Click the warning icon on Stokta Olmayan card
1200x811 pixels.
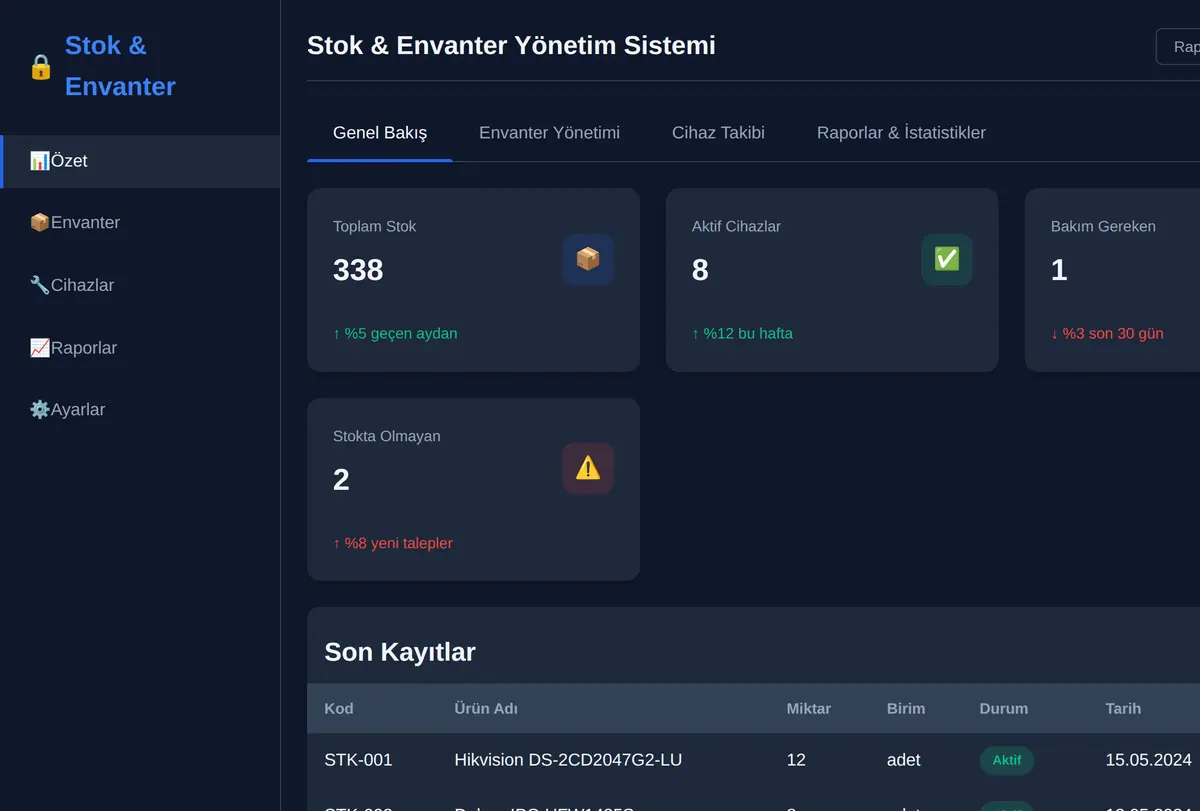click(x=588, y=468)
